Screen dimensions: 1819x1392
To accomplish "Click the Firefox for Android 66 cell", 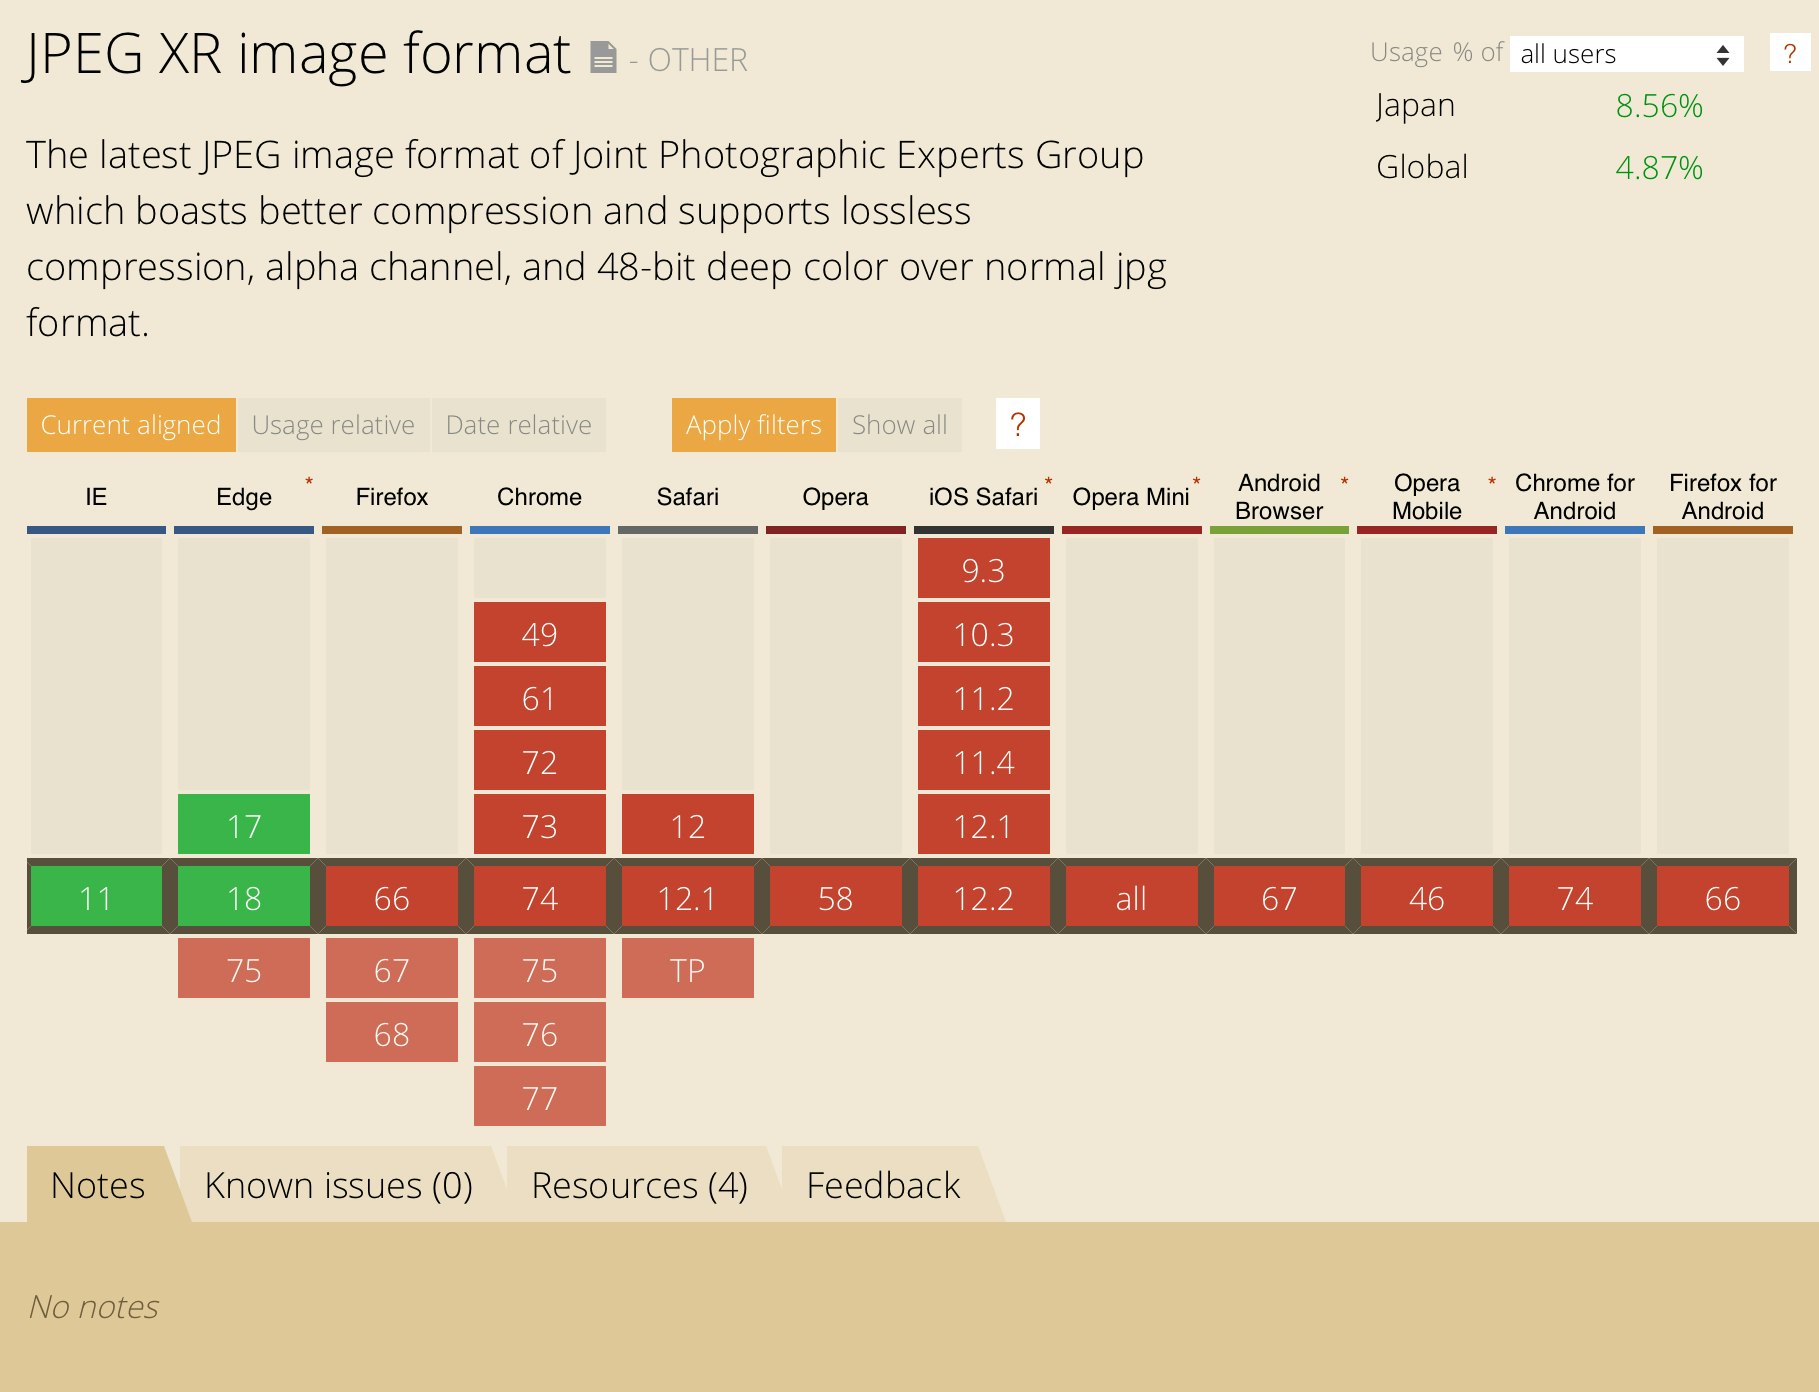I will (1723, 897).
